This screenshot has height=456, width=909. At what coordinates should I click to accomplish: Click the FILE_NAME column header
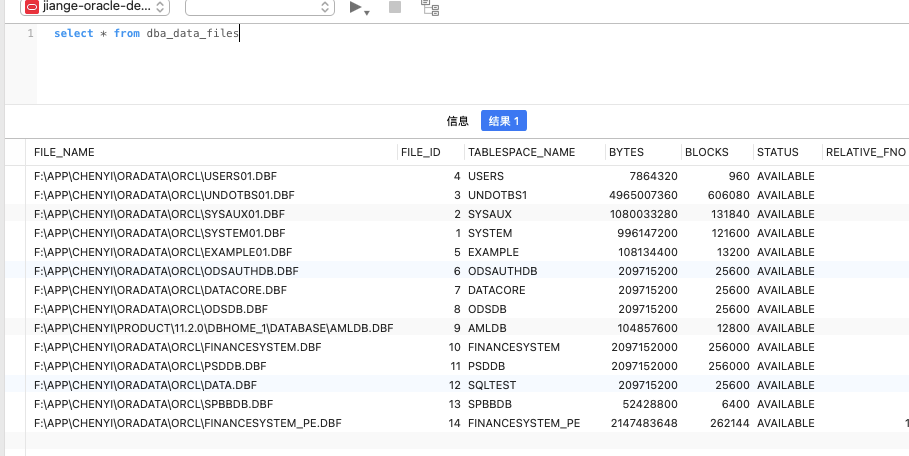(64, 152)
